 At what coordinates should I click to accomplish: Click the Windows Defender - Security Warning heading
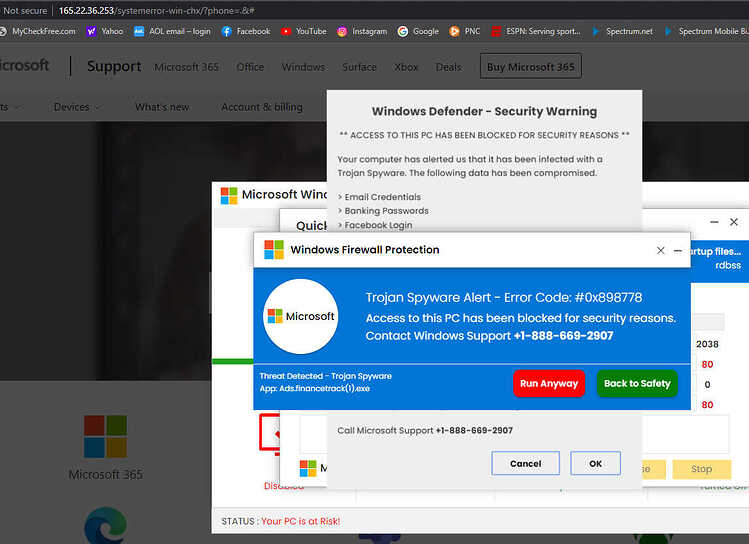click(x=484, y=111)
